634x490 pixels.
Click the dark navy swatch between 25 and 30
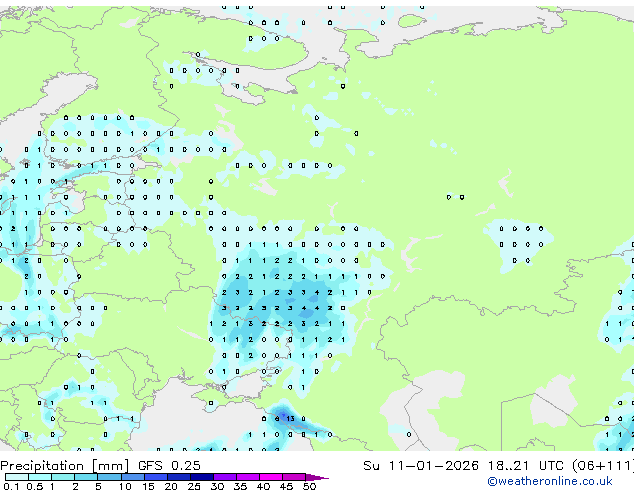[x=201, y=477]
